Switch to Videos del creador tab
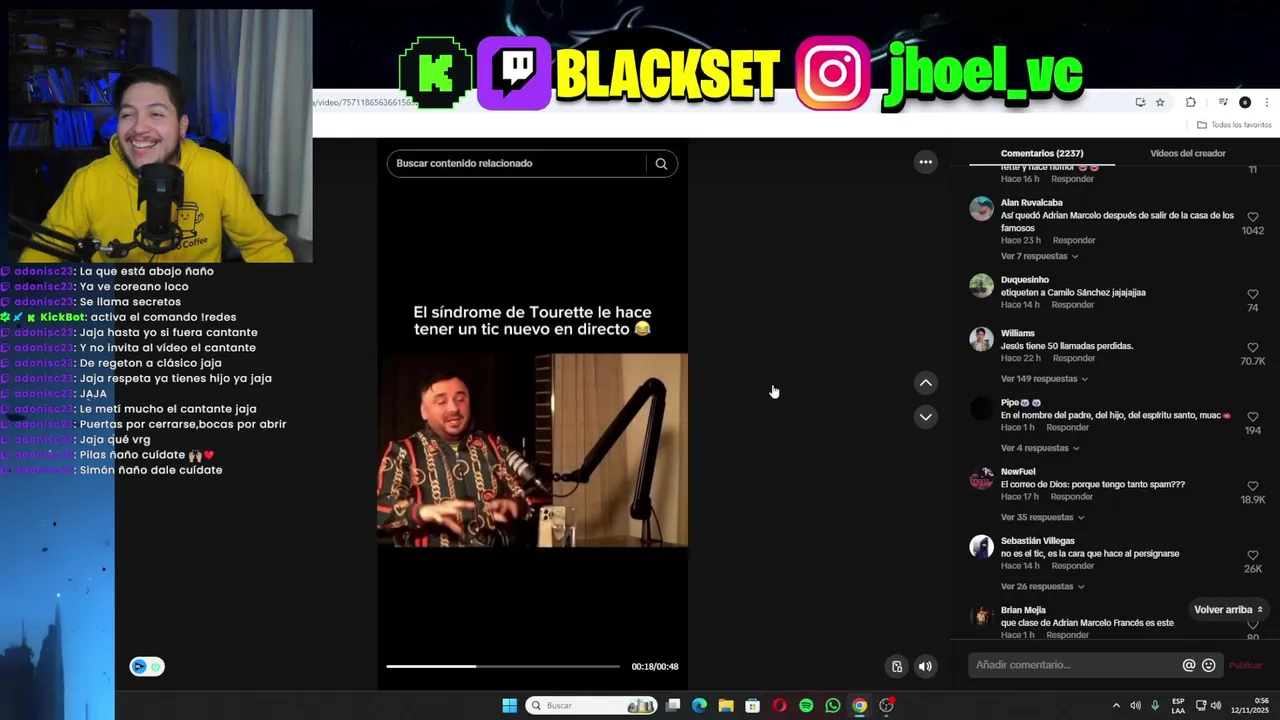This screenshot has width=1280, height=720. tap(1188, 154)
